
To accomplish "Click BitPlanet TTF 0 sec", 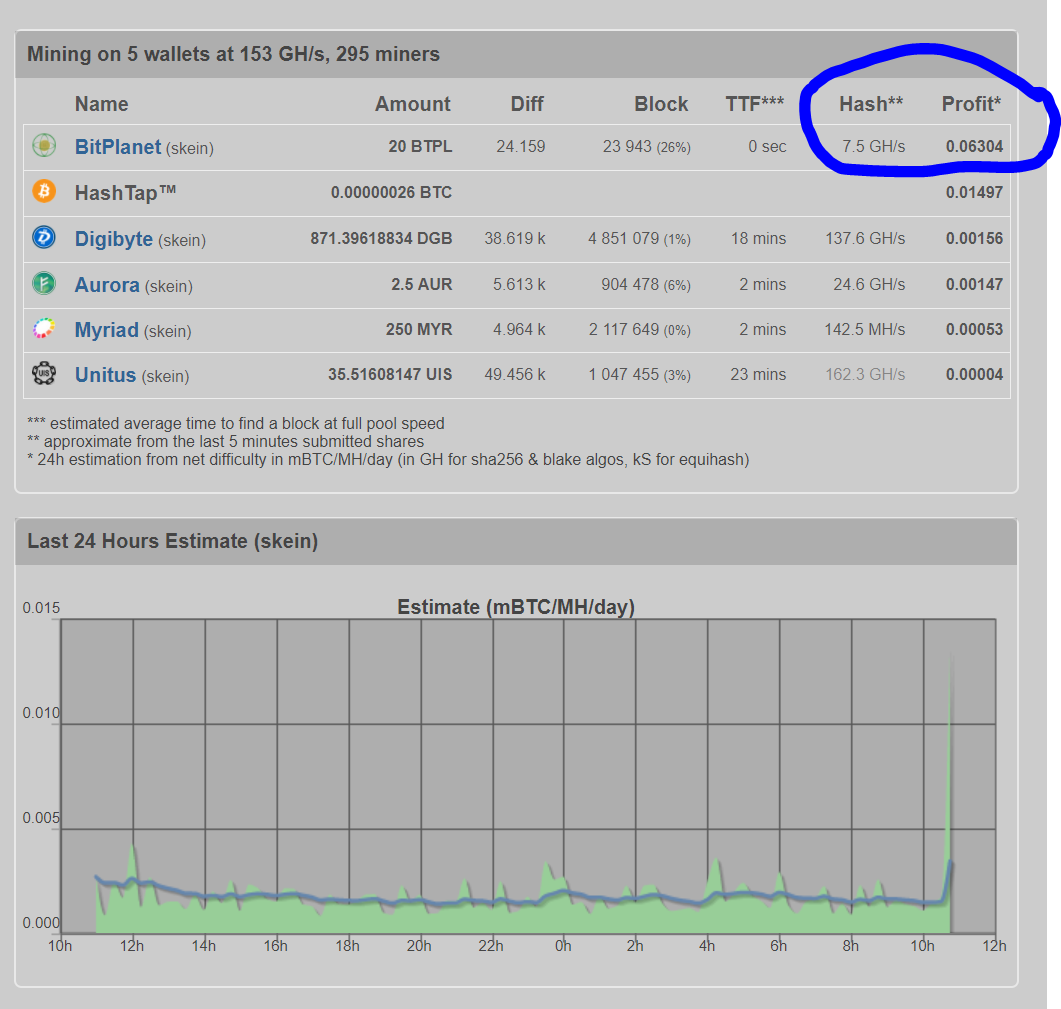I will (x=767, y=147).
